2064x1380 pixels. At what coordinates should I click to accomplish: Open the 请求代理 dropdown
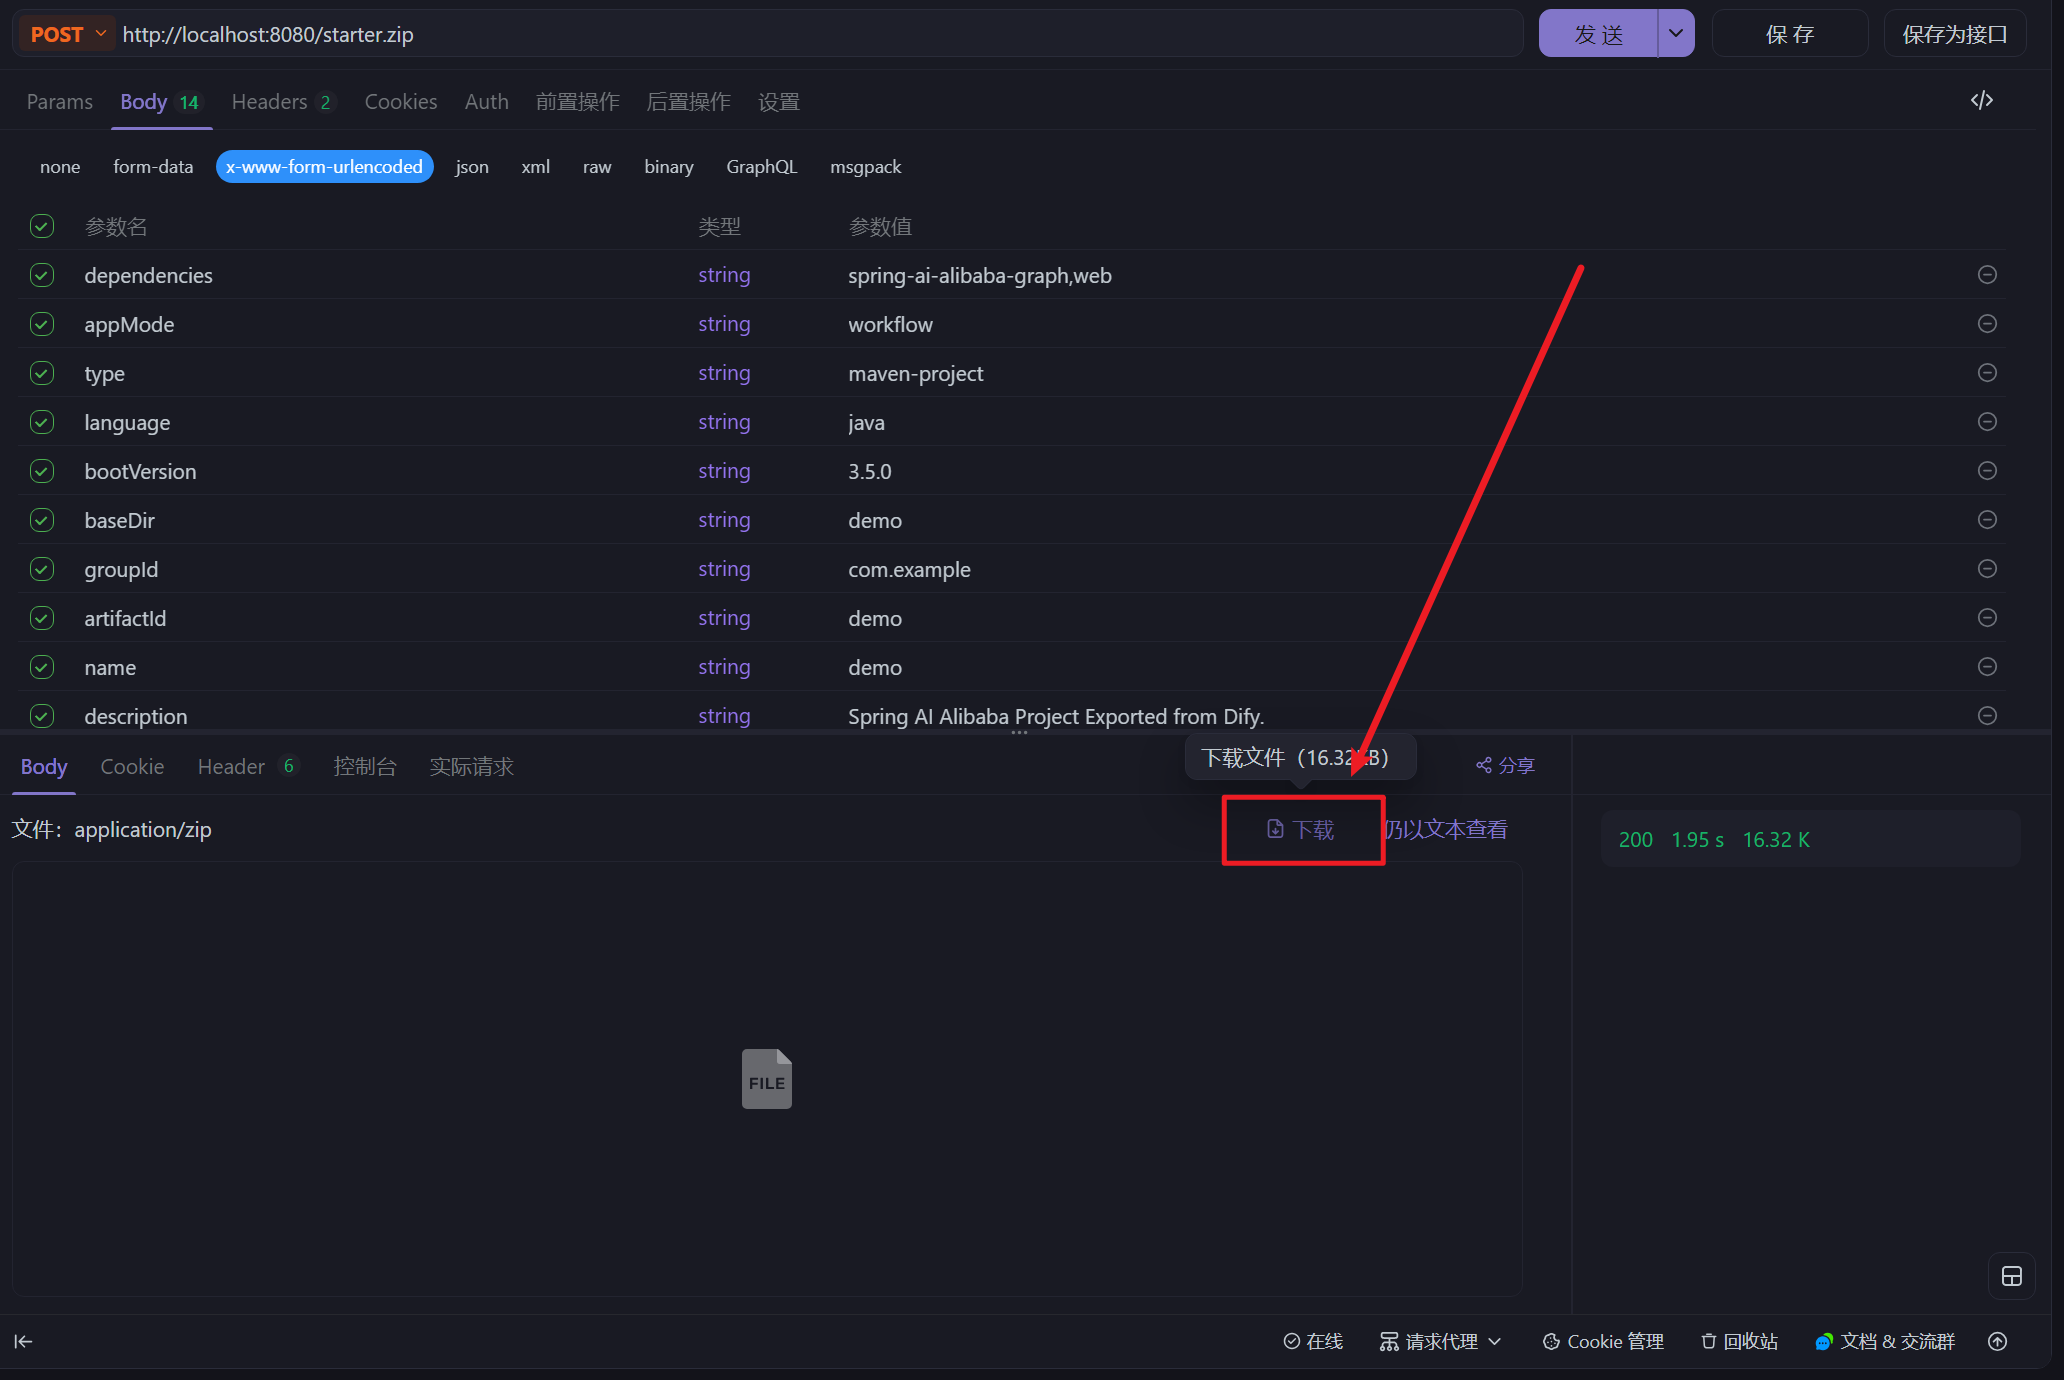point(1440,1341)
